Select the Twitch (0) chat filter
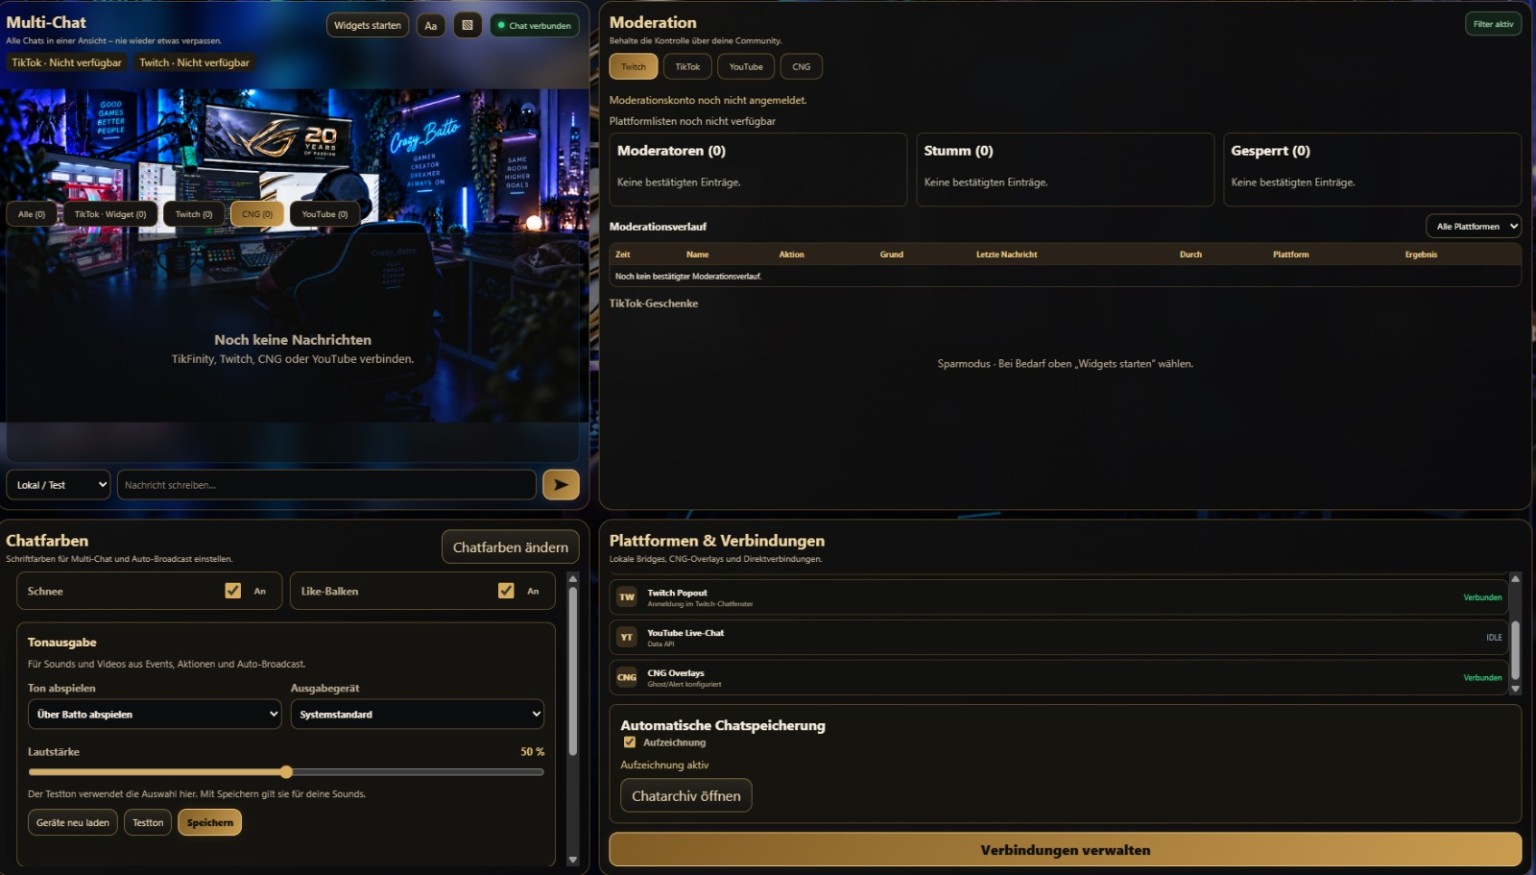 click(194, 214)
